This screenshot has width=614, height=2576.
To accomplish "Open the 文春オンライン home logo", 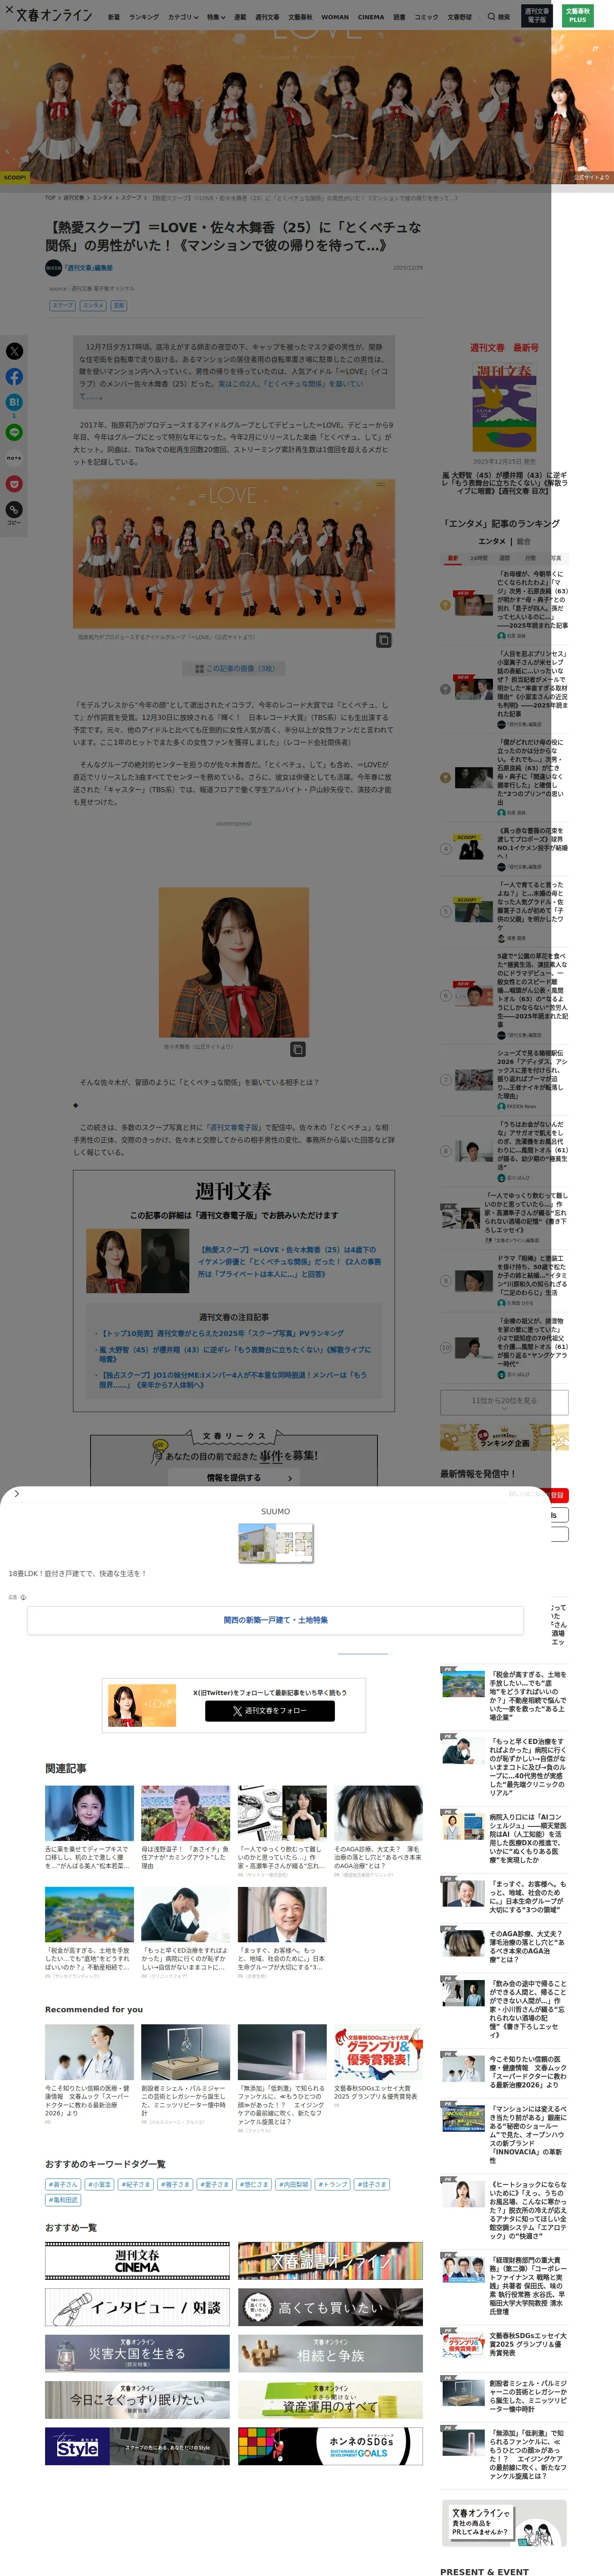I will 54,15.
